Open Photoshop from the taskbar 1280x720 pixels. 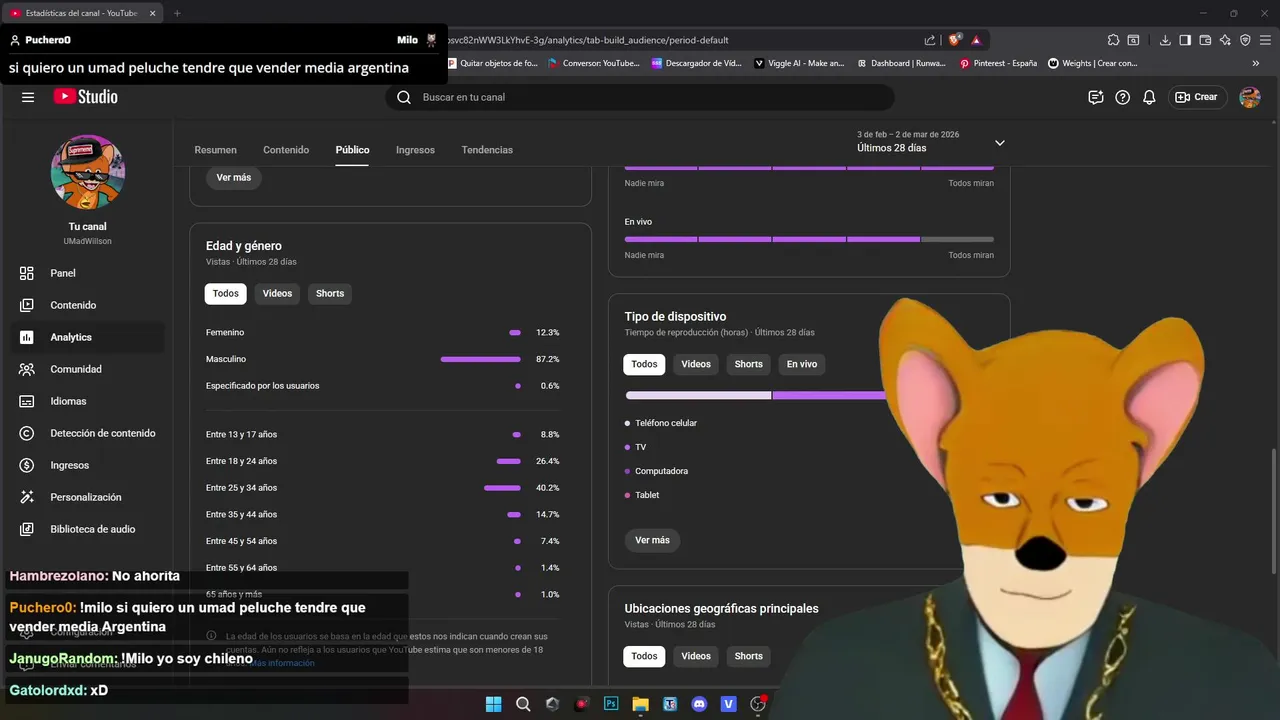point(611,704)
